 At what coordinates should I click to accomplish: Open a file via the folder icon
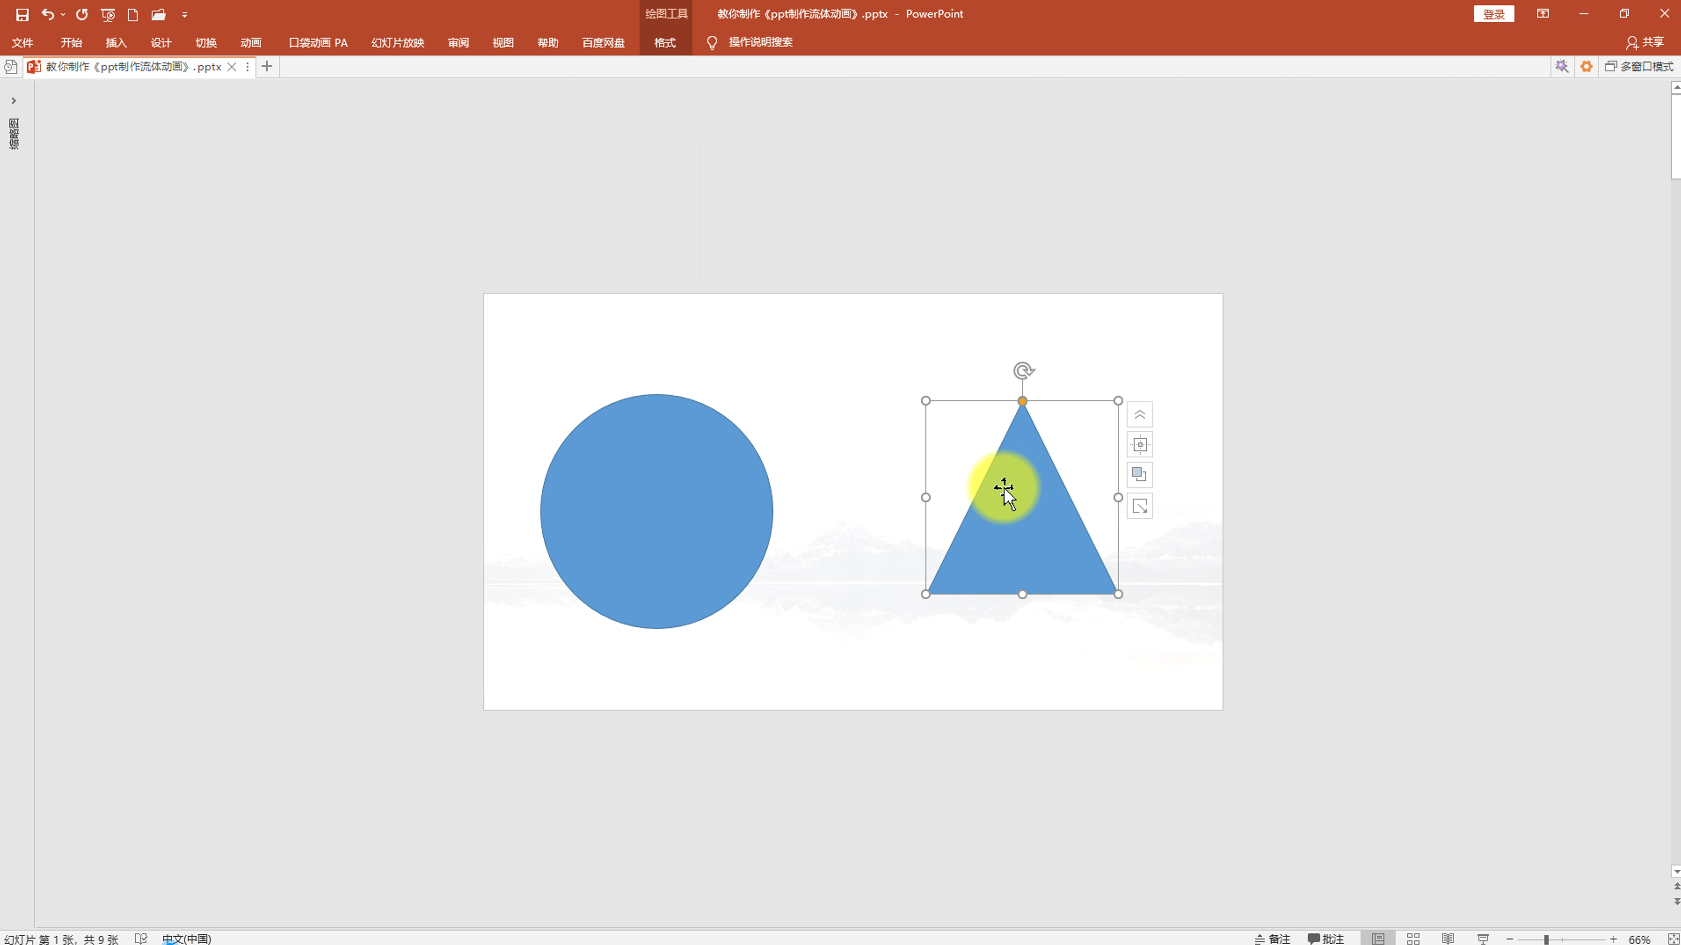(x=158, y=14)
